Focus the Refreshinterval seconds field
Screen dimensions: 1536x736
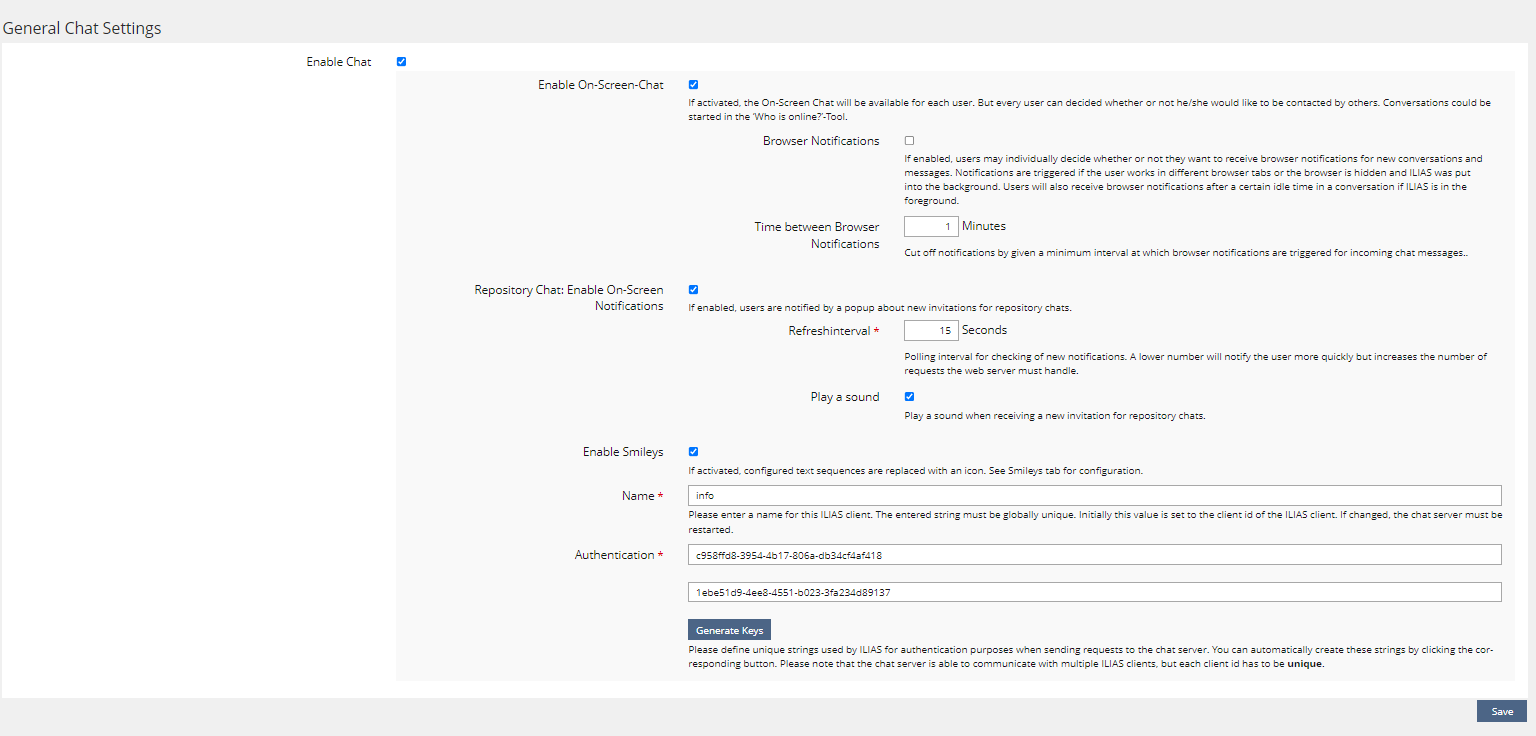(x=930, y=330)
